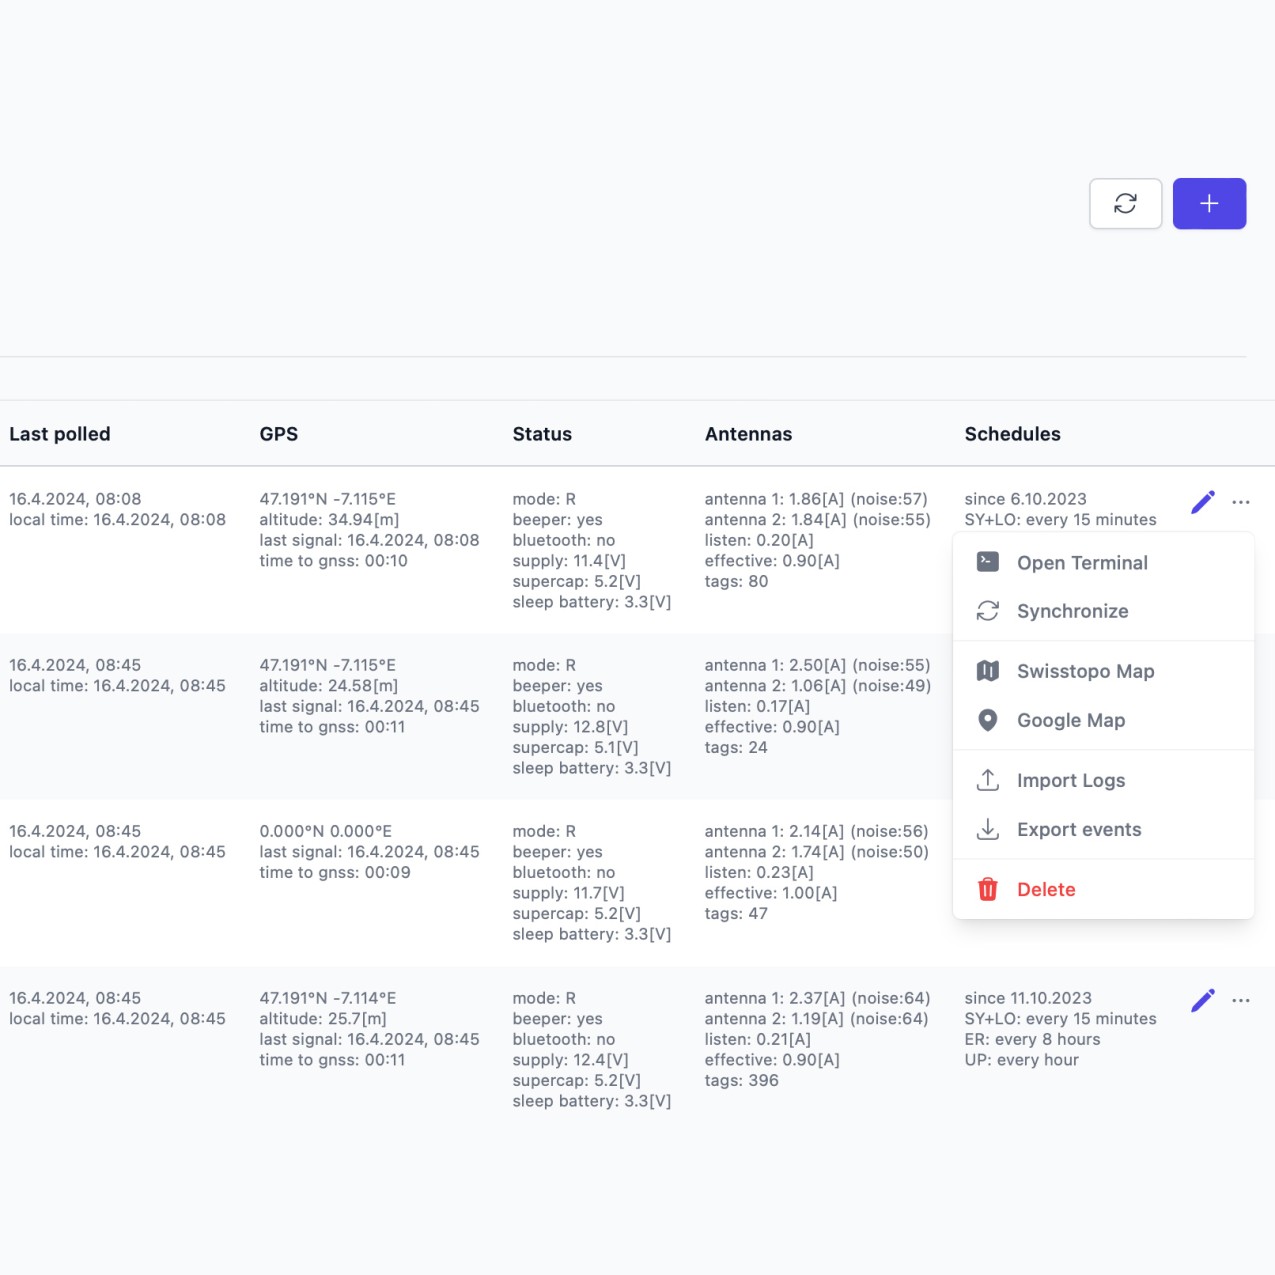Open the three-dot menu in the first row
Screen dimensions: 1275x1275
click(x=1241, y=502)
